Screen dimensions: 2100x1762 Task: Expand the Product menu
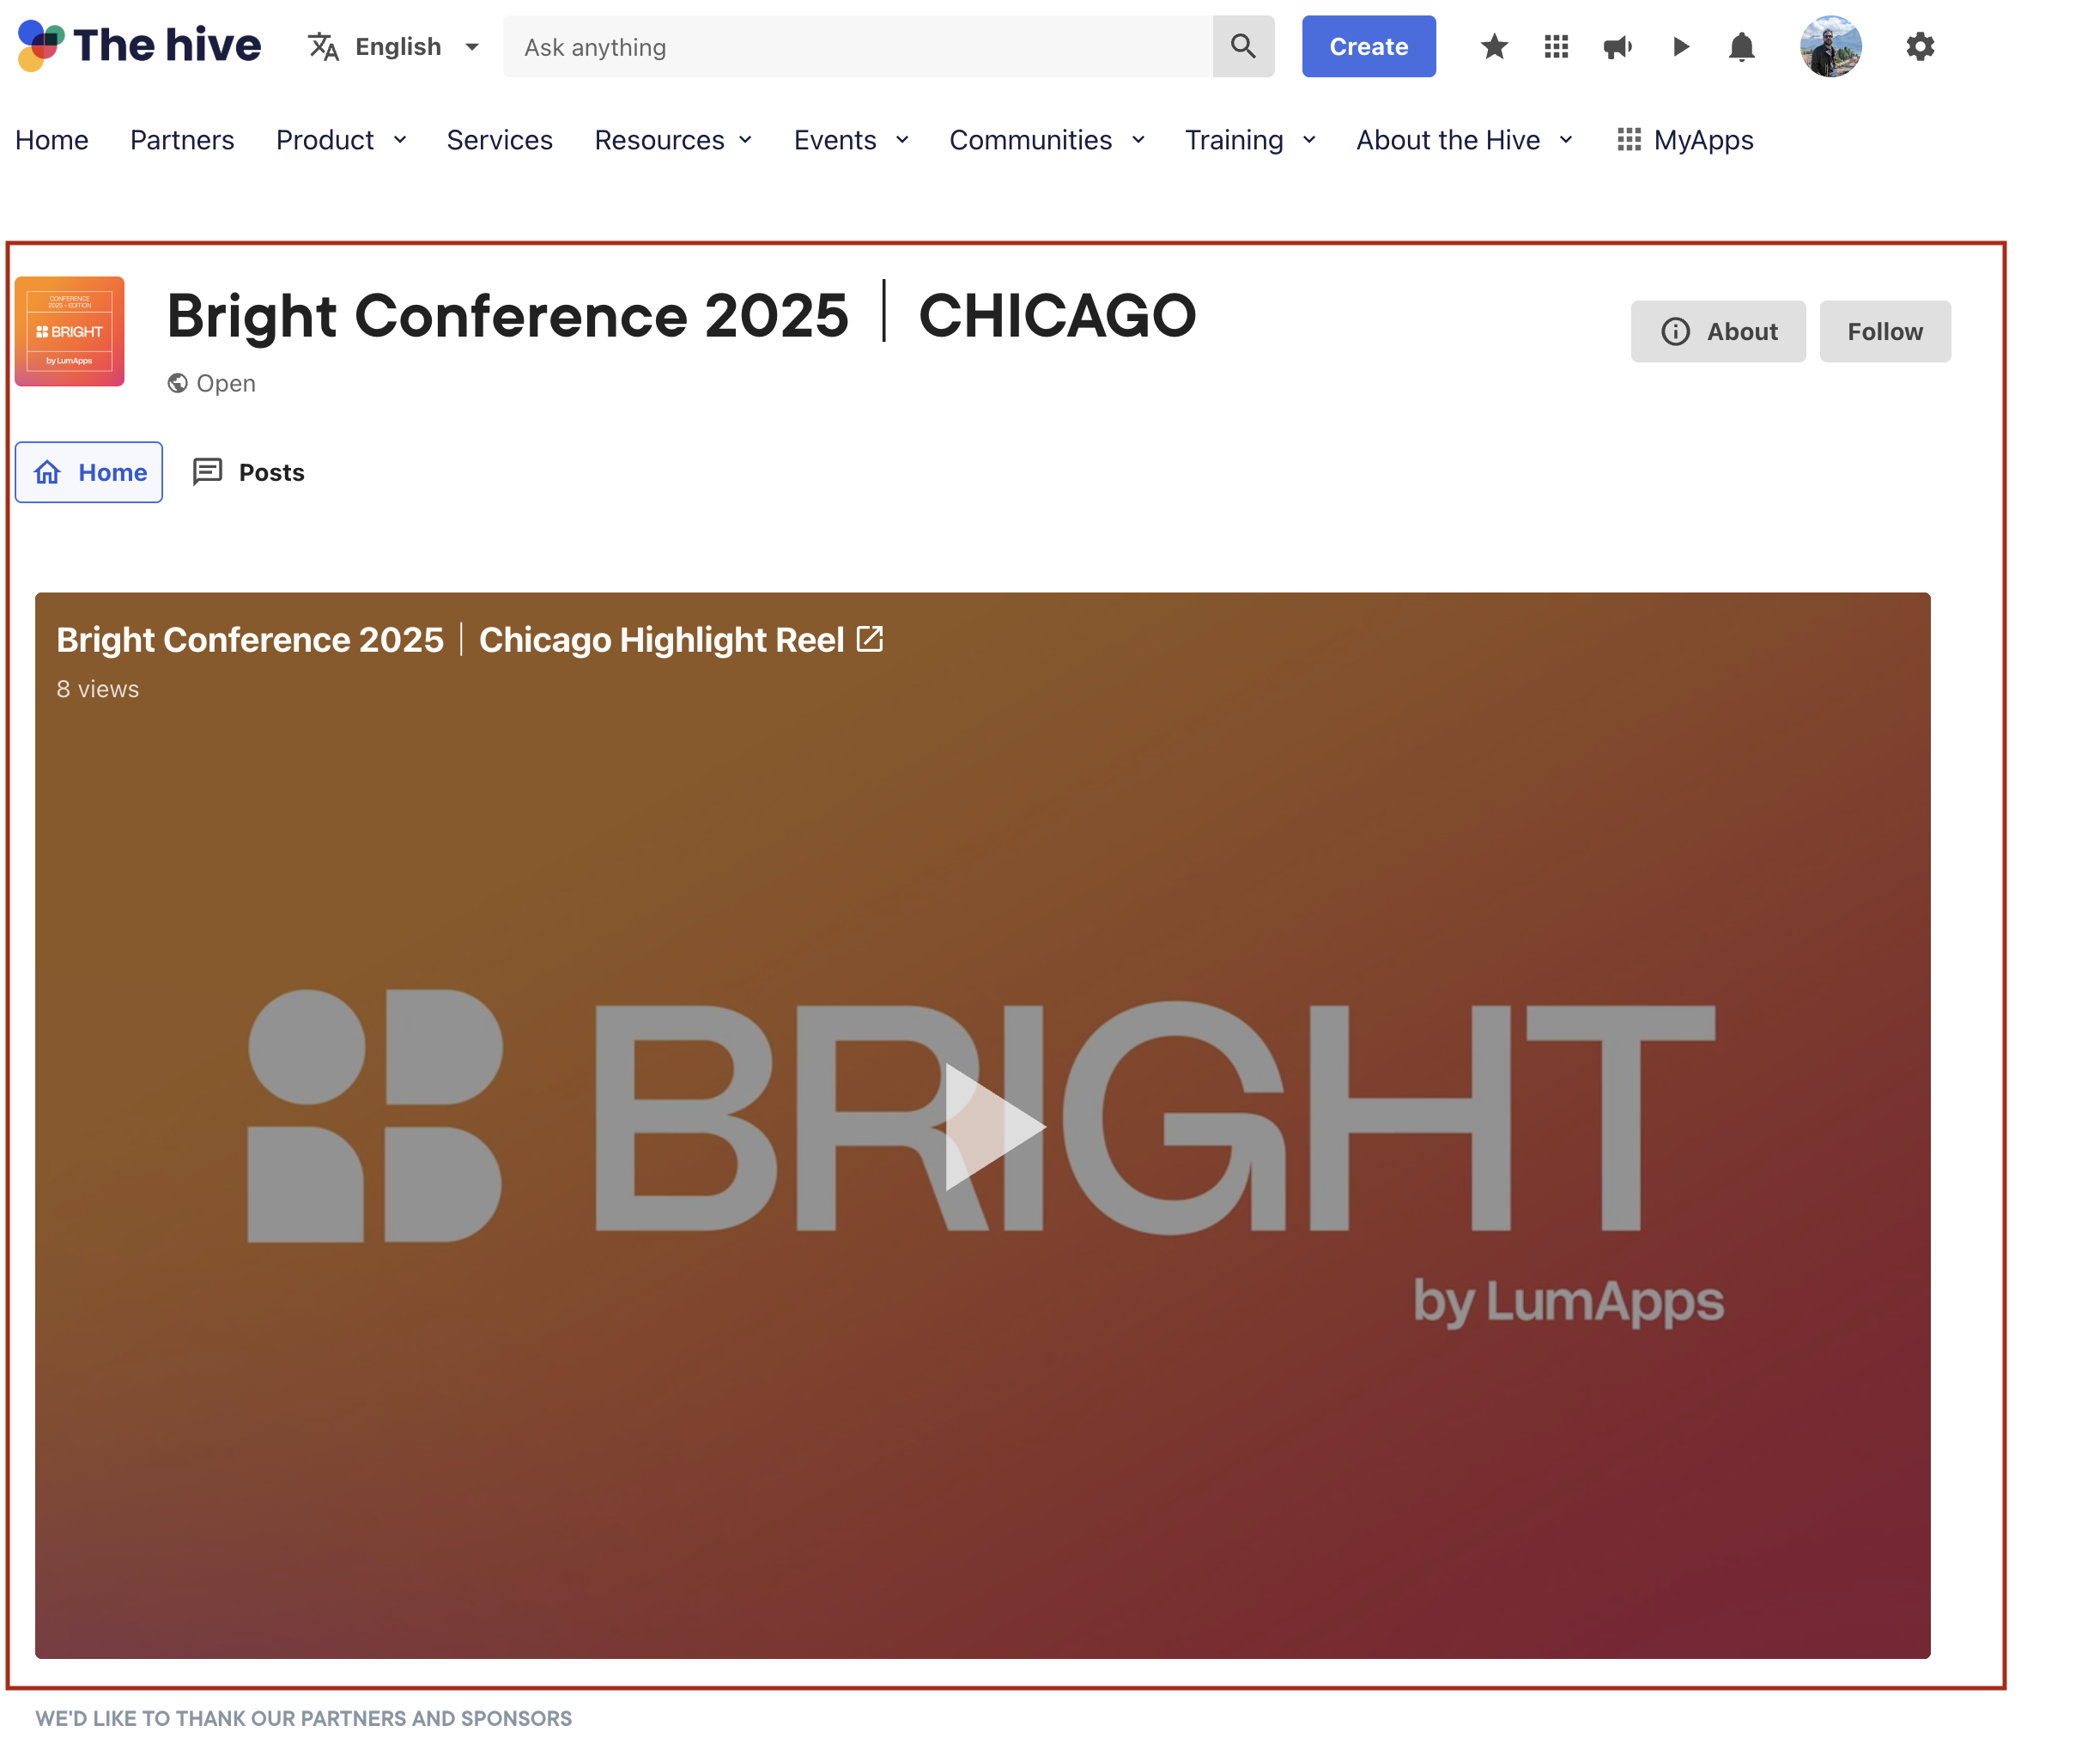(341, 140)
